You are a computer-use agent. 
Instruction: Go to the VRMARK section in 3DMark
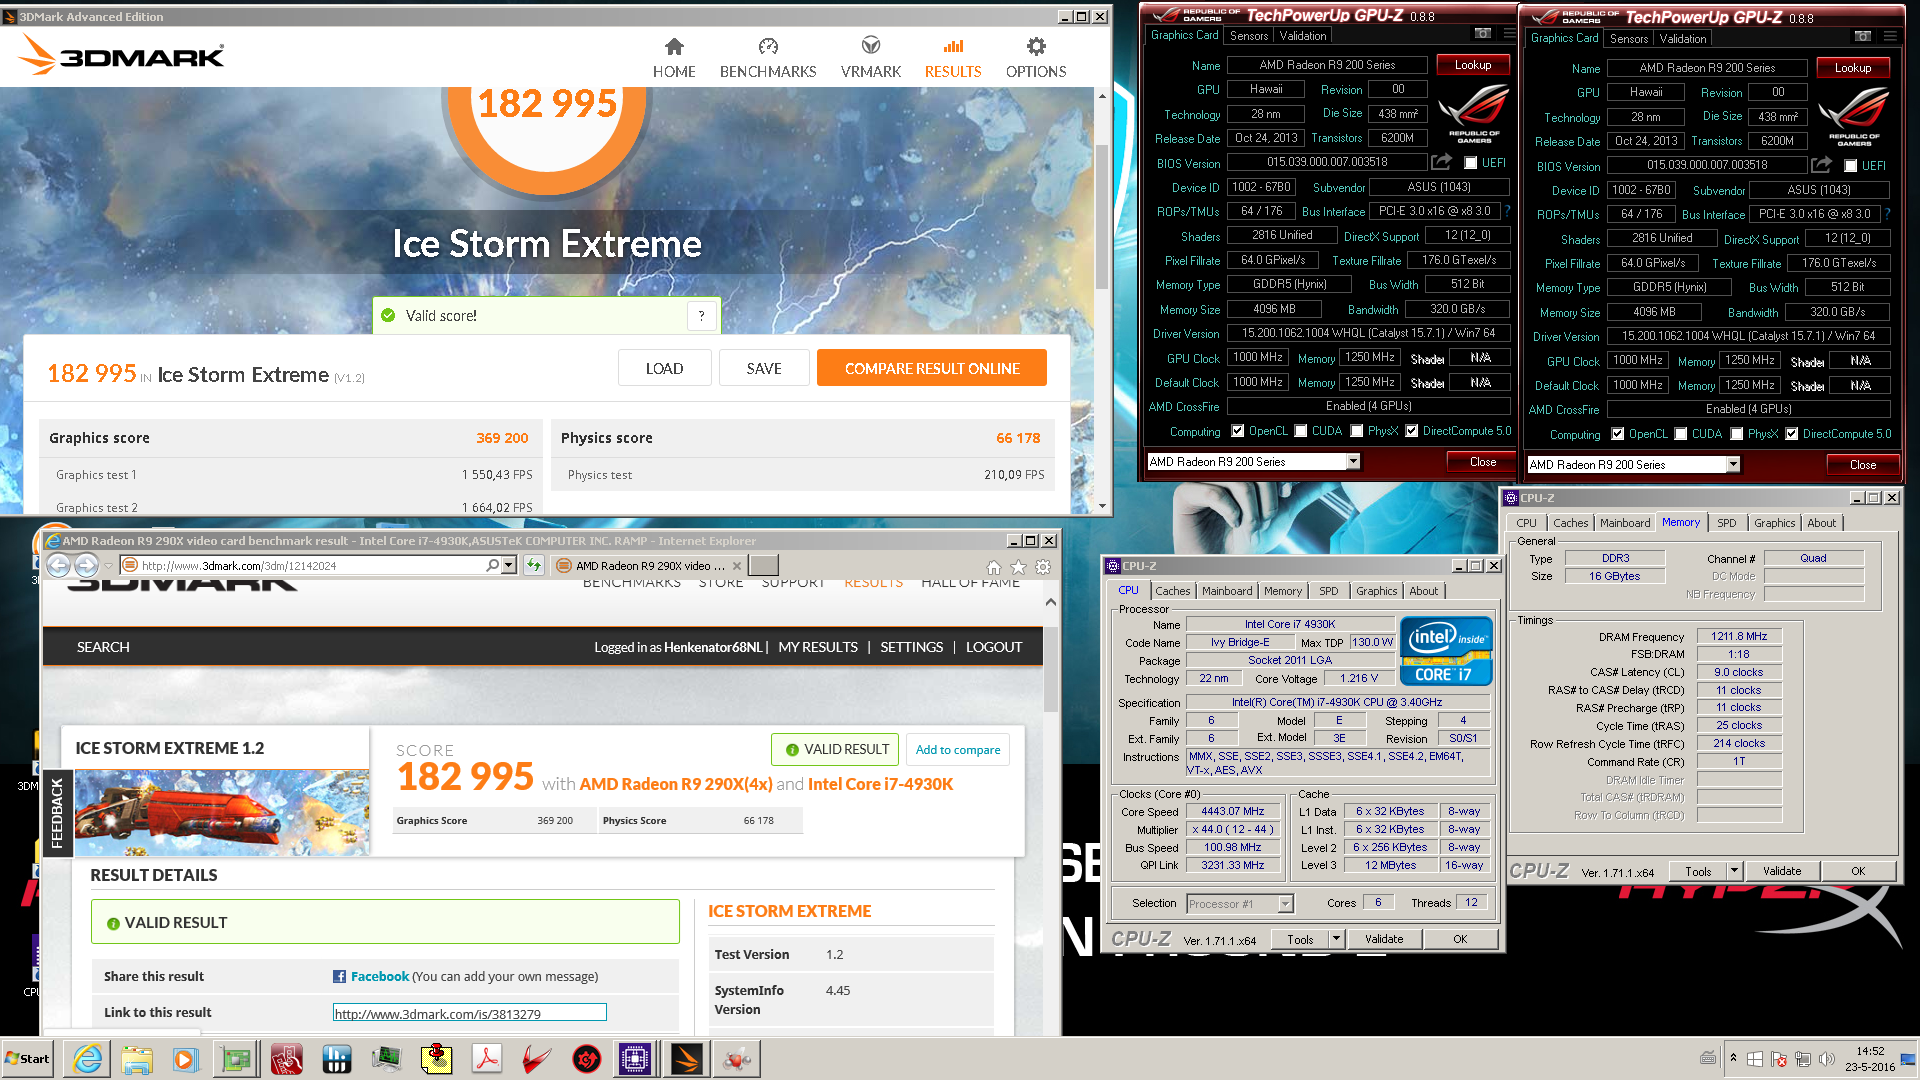tap(870, 59)
